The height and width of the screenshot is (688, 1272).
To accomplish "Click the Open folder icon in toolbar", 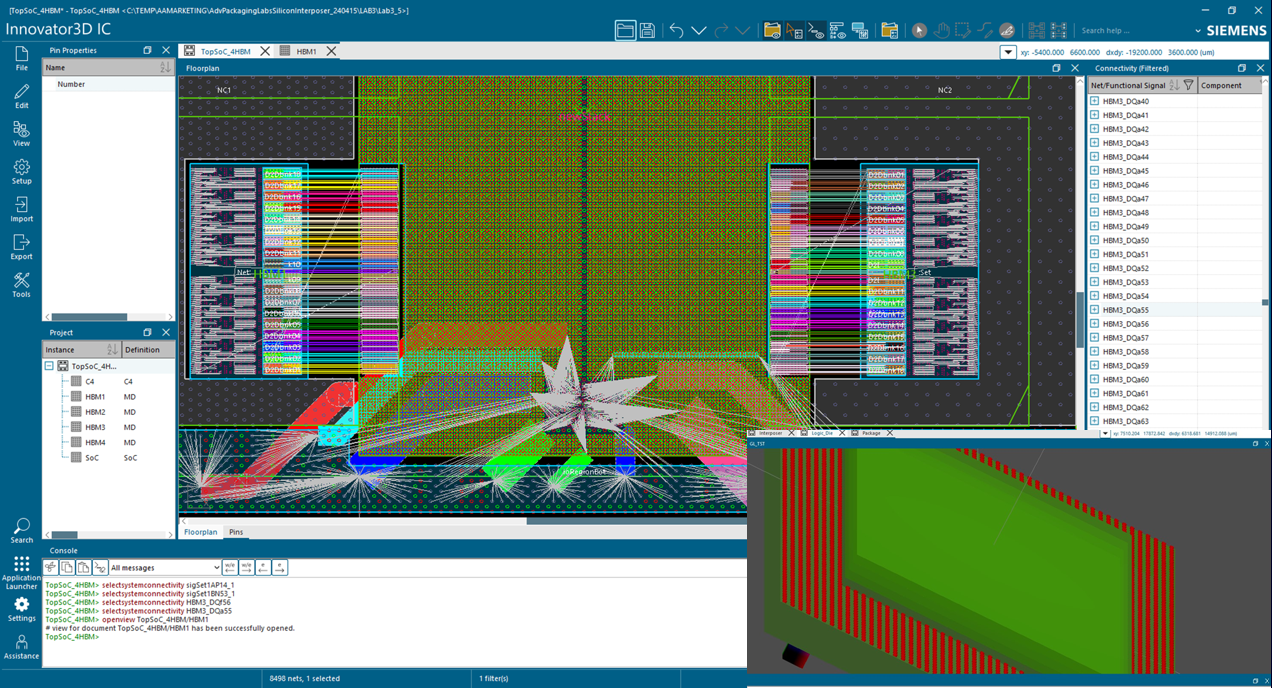I will (x=625, y=30).
